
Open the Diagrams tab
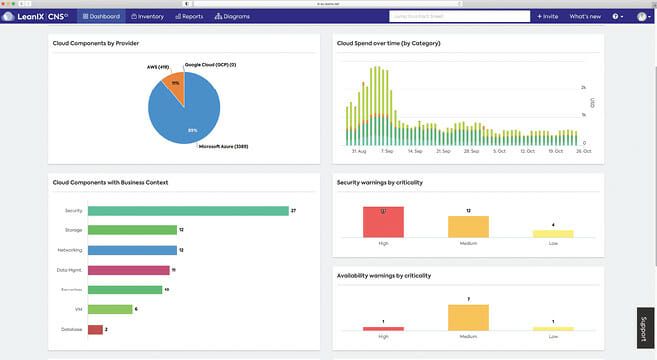click(x=232, y=16)
